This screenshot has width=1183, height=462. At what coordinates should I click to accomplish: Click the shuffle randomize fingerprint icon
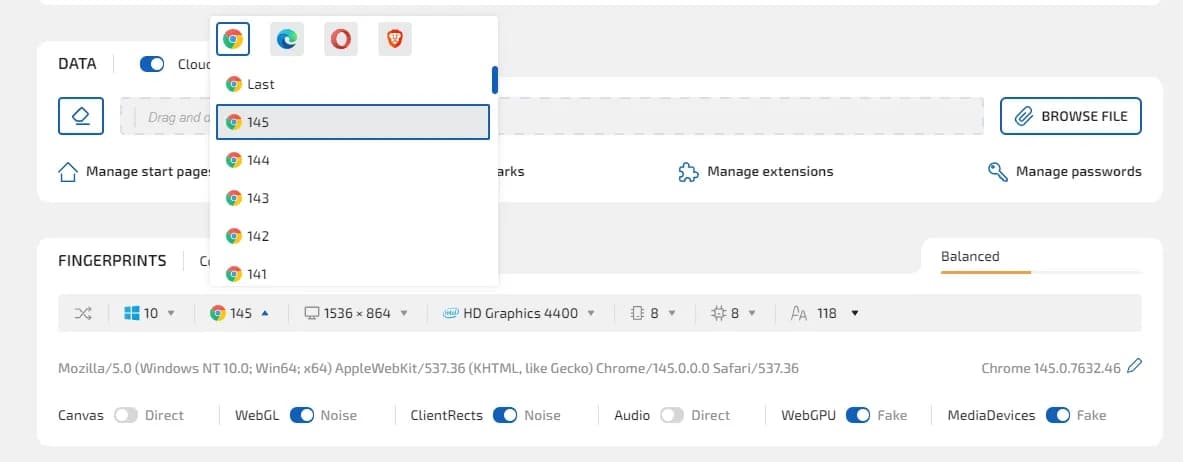pyautogui.click(x=83, y=313)
